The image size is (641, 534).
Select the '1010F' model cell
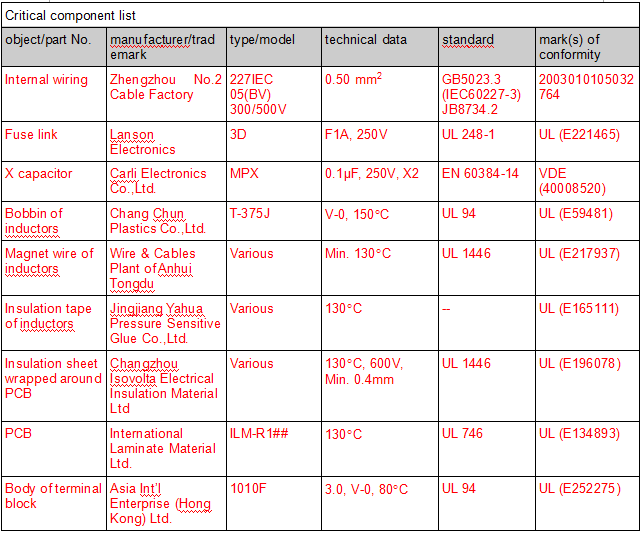coord(274,503)
